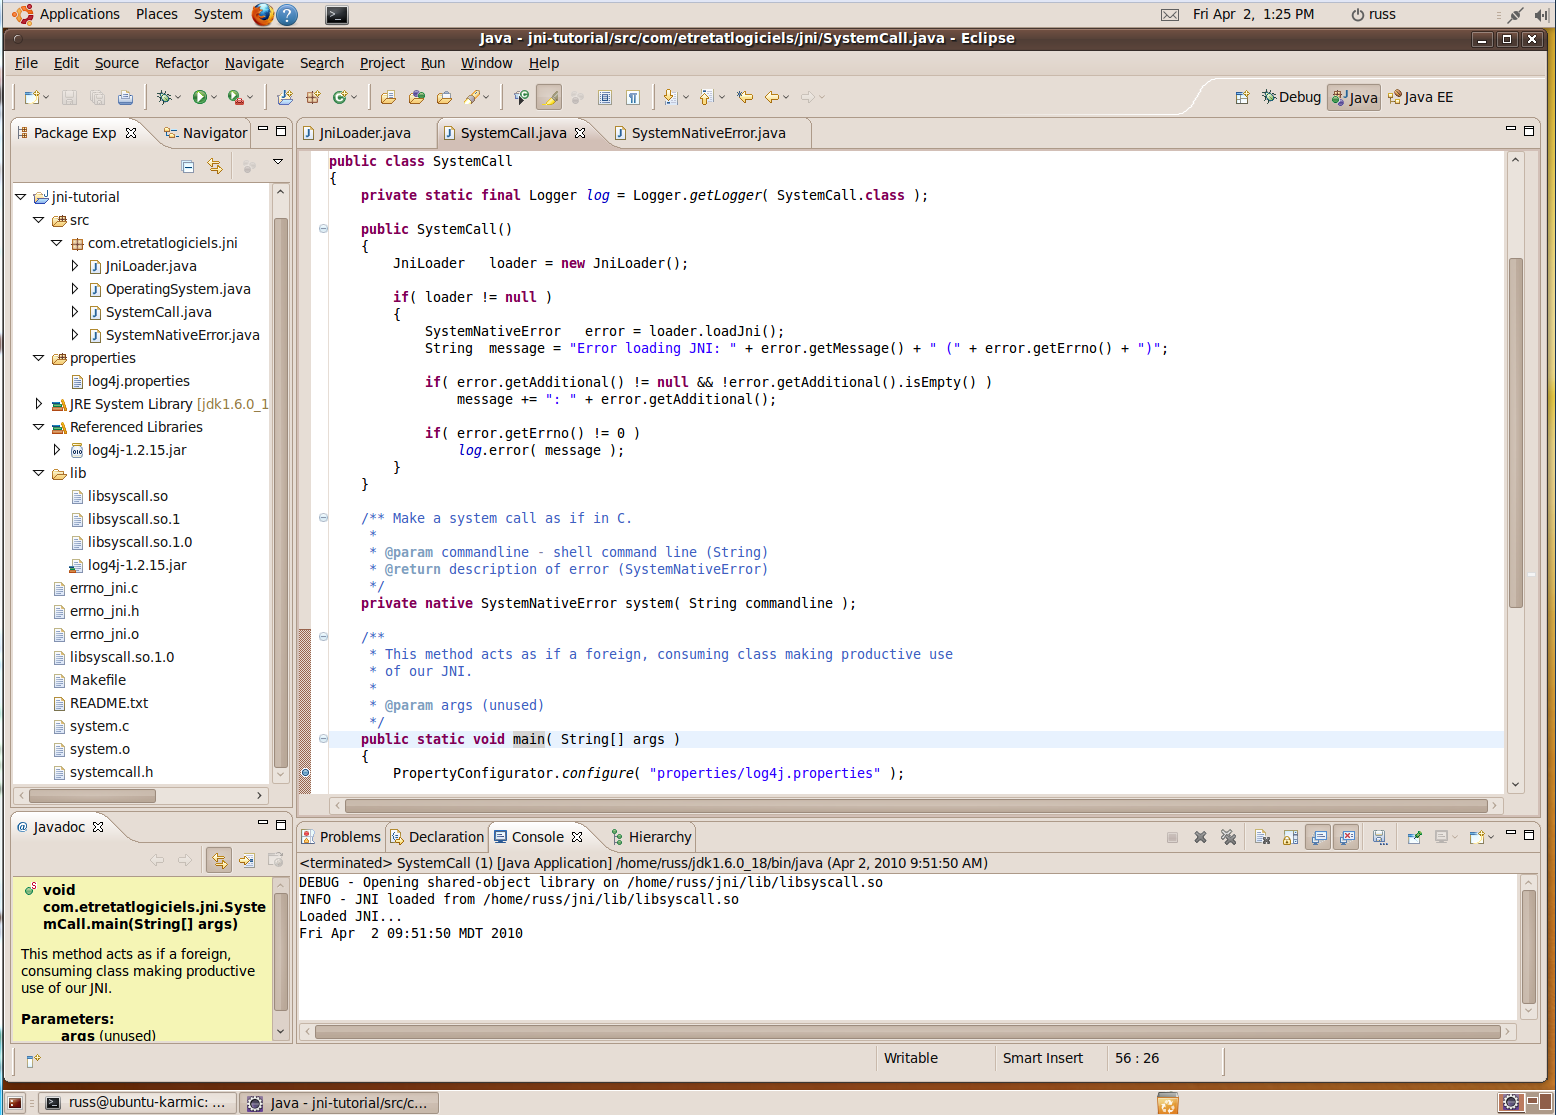Click the flashlight Search icon

(x=473, y=97)
